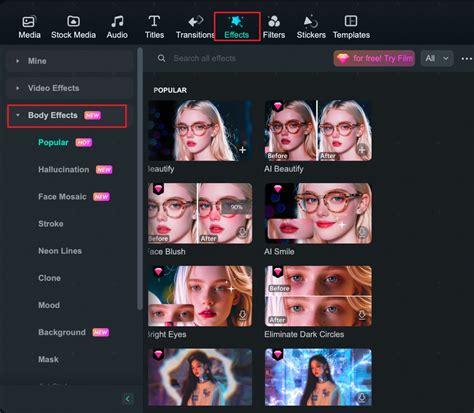
Task: Open the Stock Media tab
Action: click(73, 27)
